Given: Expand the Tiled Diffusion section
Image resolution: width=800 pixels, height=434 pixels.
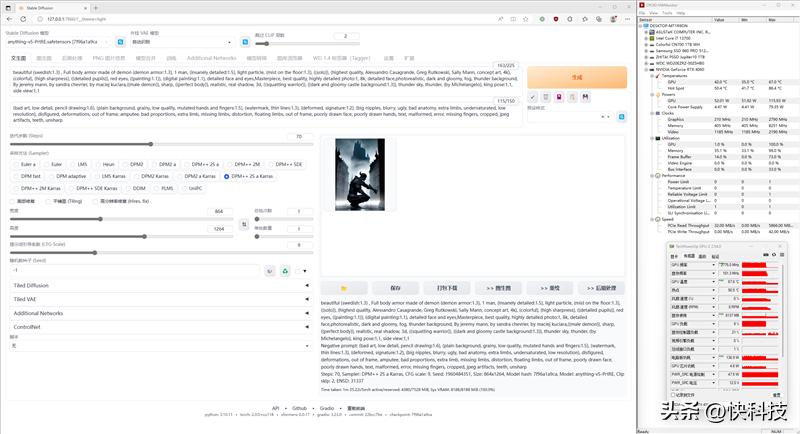Looking at the screenshot, I should [x=160, y=286].
